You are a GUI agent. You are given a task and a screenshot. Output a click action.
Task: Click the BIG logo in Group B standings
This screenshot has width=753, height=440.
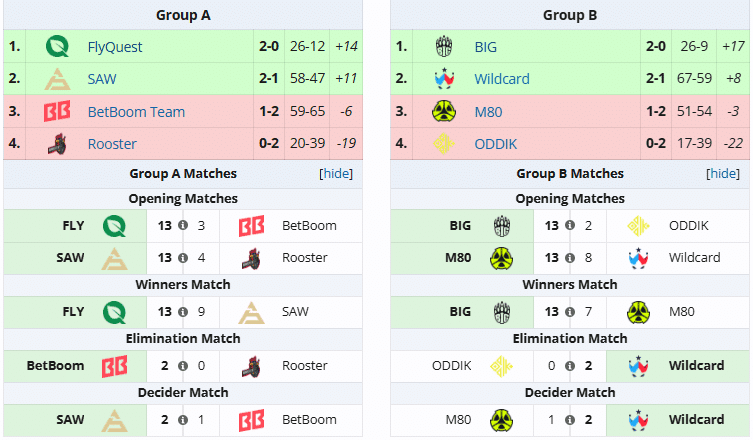click(445, 46)
